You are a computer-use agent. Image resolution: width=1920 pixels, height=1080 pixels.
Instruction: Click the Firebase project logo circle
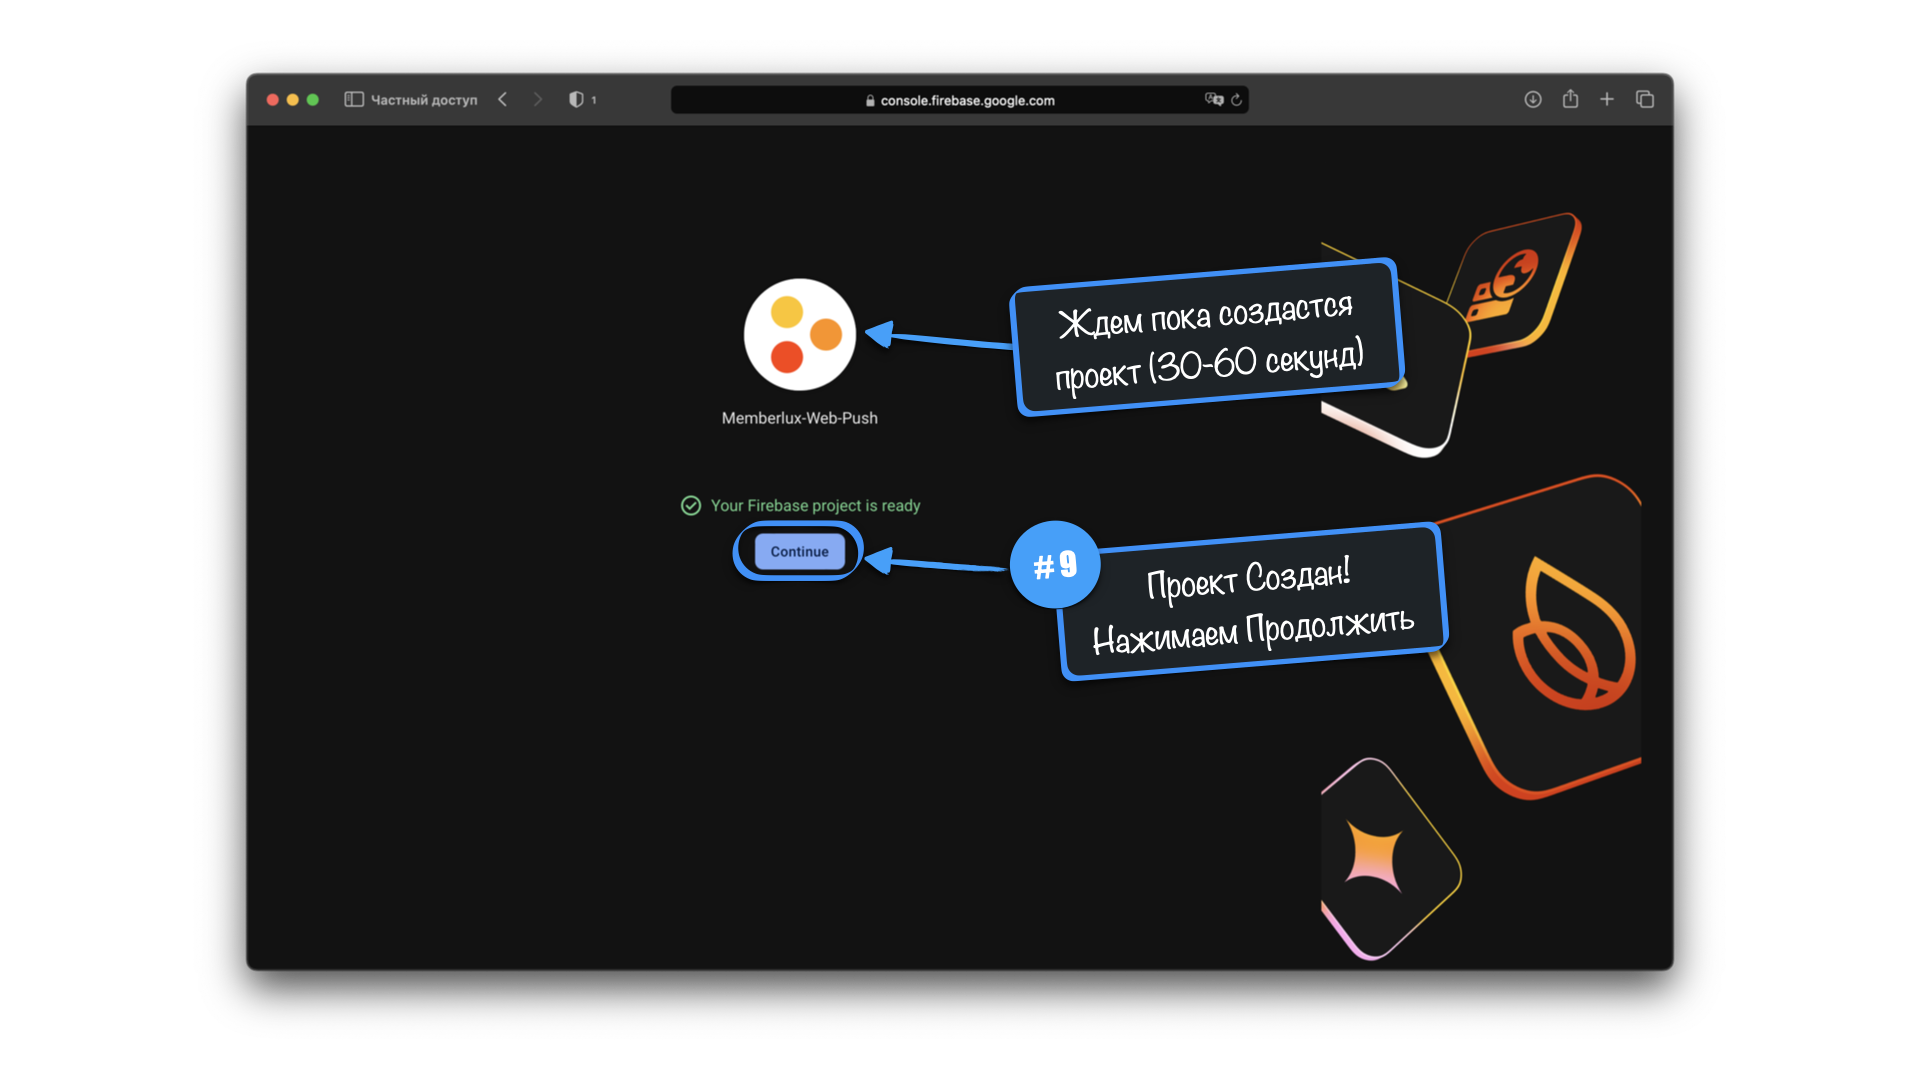pos(799,334)
